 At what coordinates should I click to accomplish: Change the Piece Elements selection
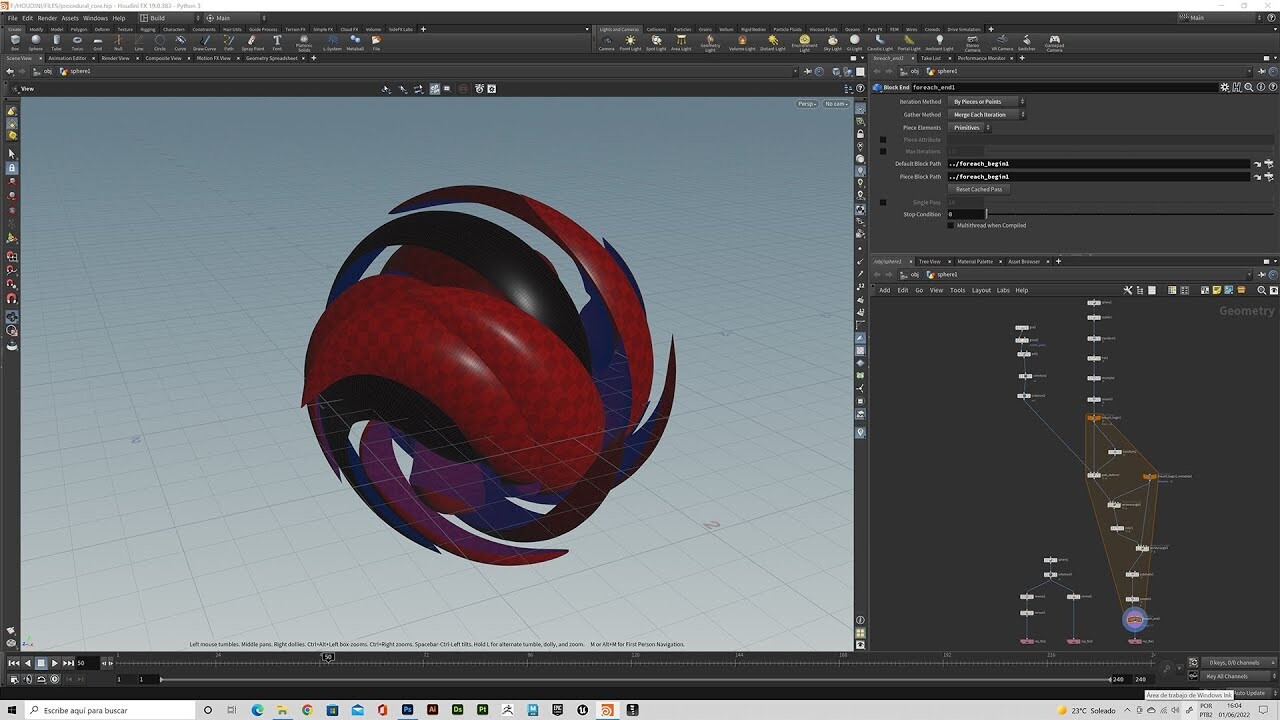coord(968,127)
